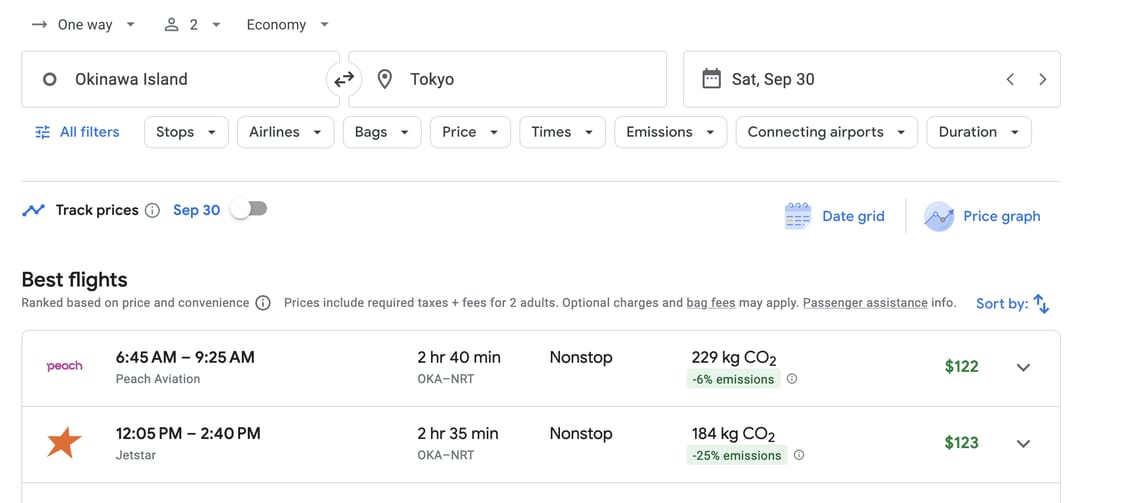Open the Airlines filter
The width and height of the screenshot is (1128, 503).
coord(285,132)
